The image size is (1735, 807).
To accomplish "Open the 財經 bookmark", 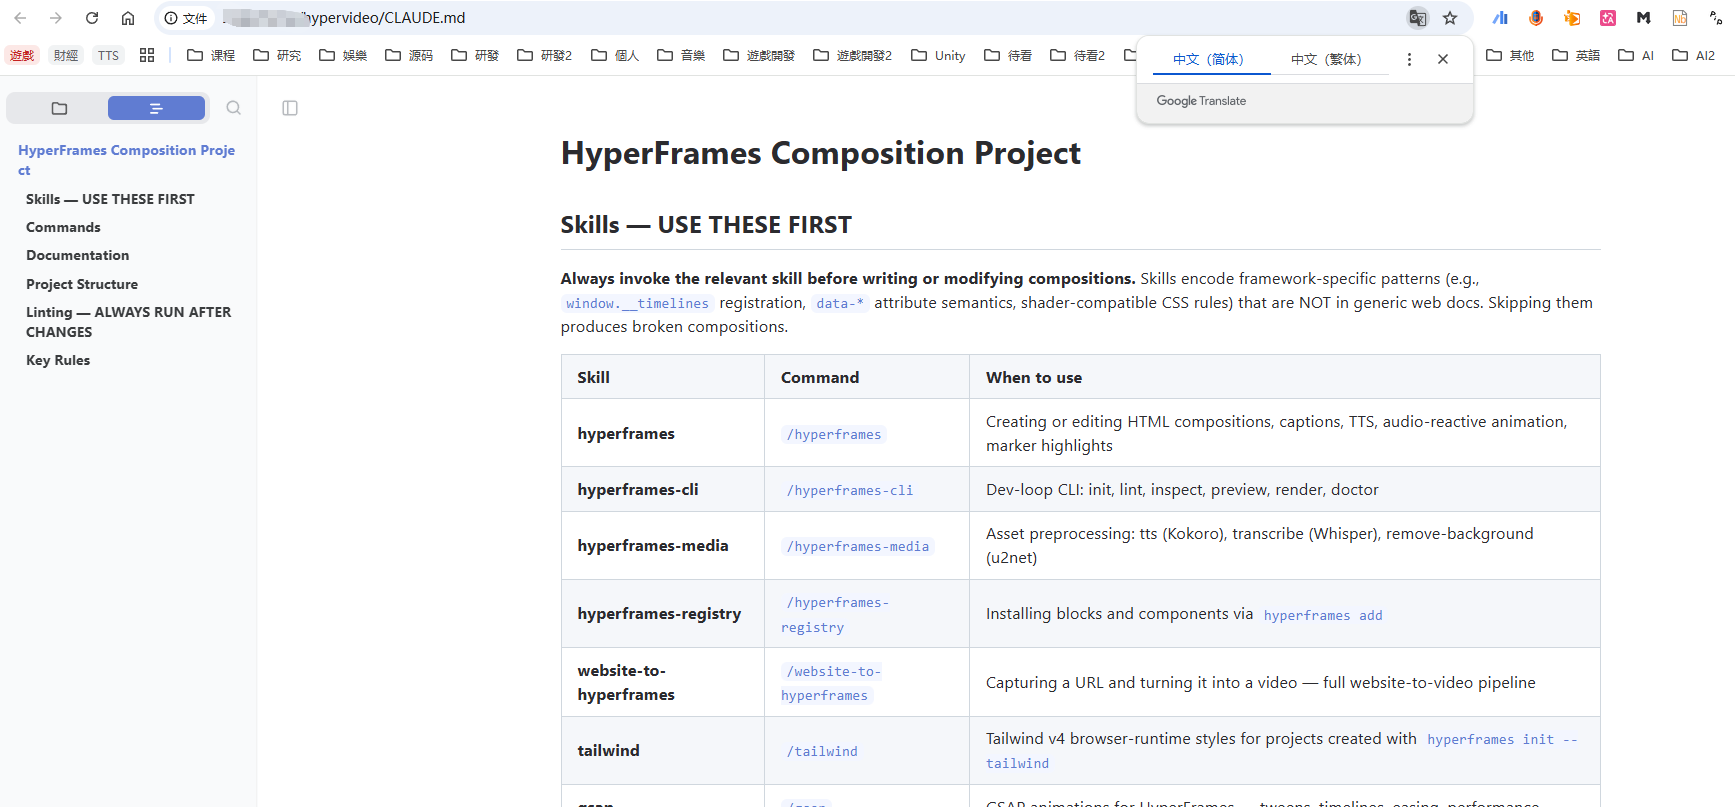I will click(x=66, y=55).
